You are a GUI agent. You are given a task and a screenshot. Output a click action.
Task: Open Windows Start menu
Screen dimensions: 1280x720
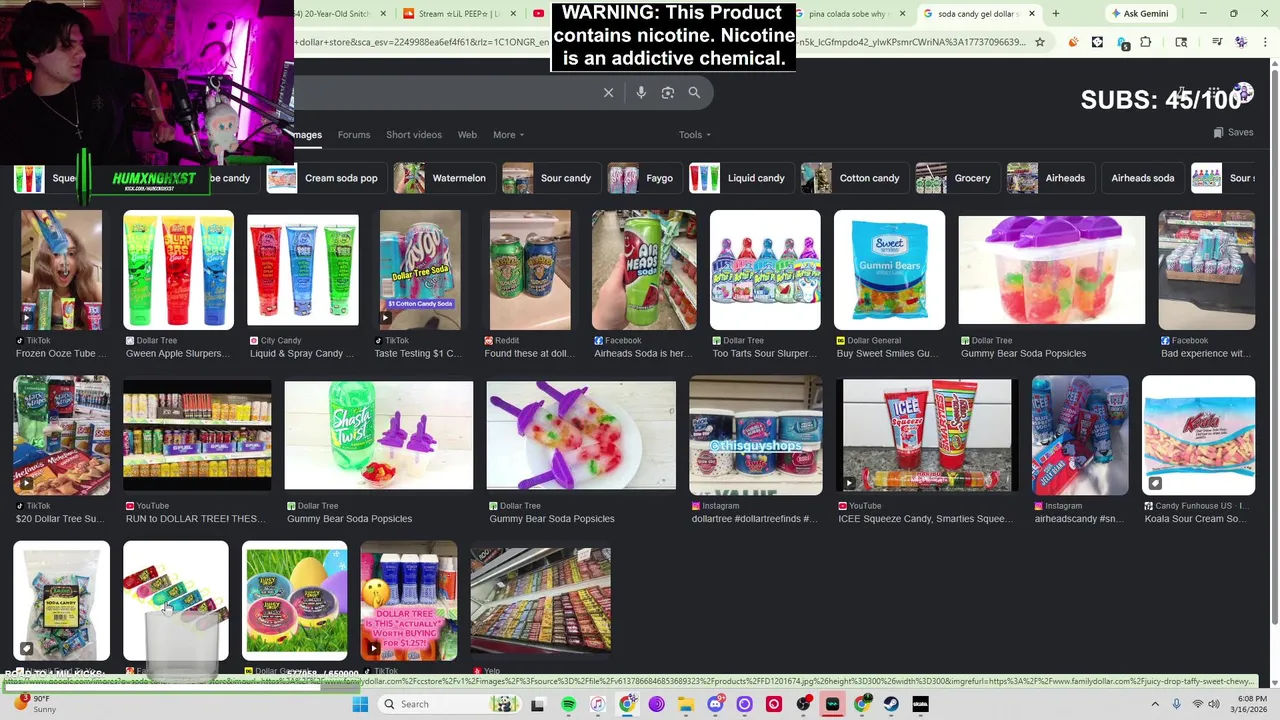pyautogui.click(x=360, y=704)
